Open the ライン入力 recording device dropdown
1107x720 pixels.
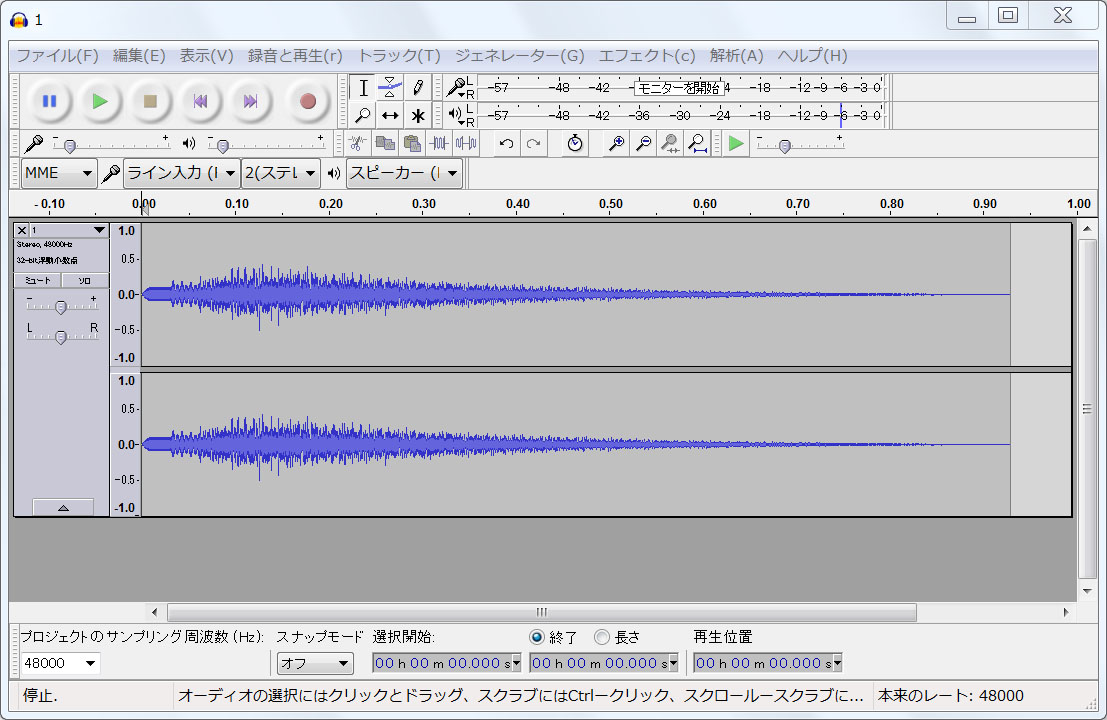tap(181, 173)
